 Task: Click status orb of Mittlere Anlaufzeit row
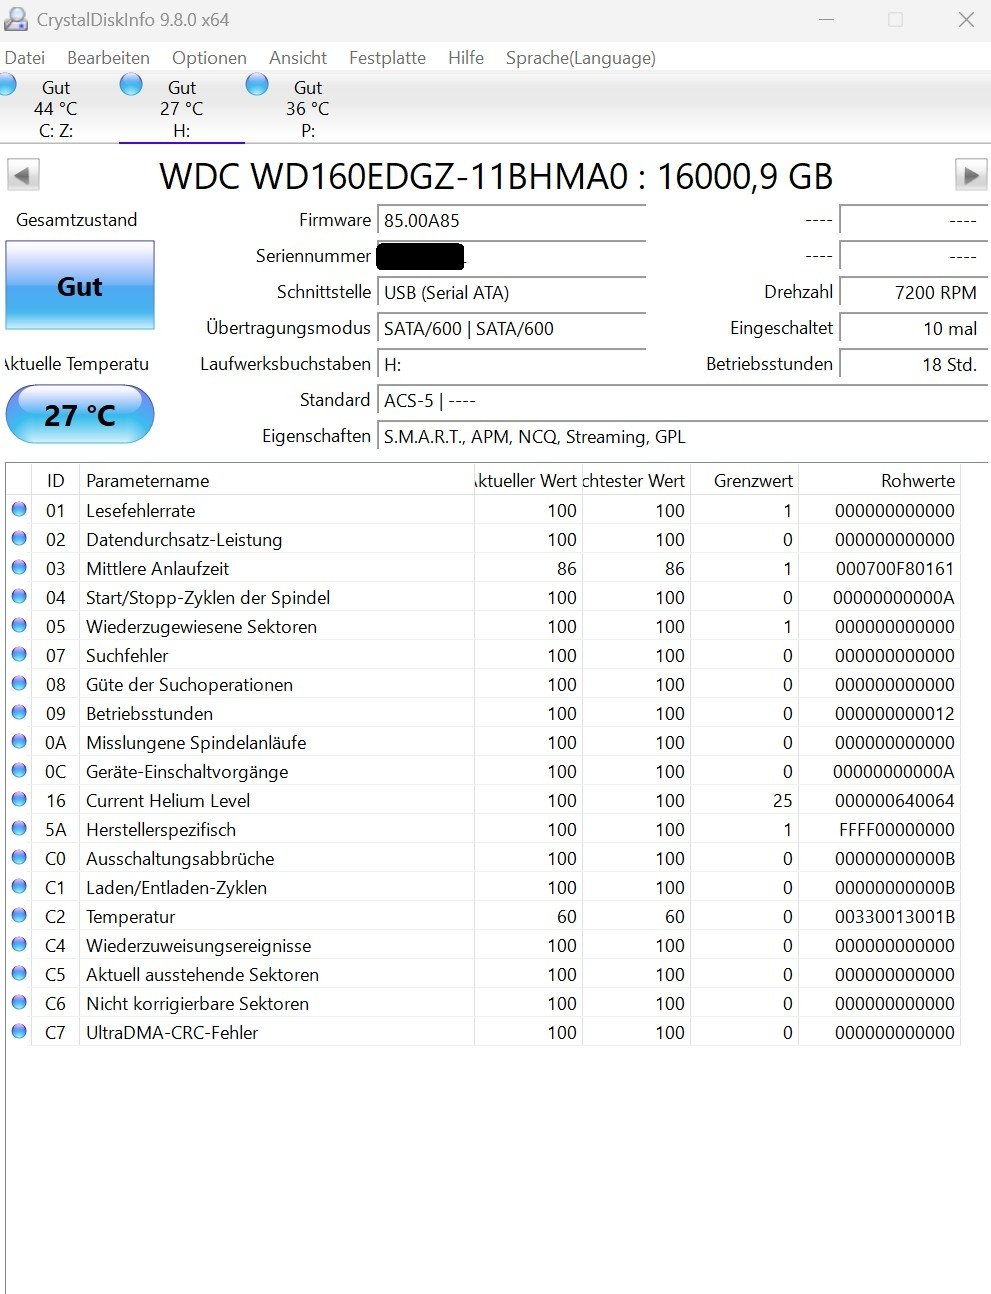pos(19,567)
